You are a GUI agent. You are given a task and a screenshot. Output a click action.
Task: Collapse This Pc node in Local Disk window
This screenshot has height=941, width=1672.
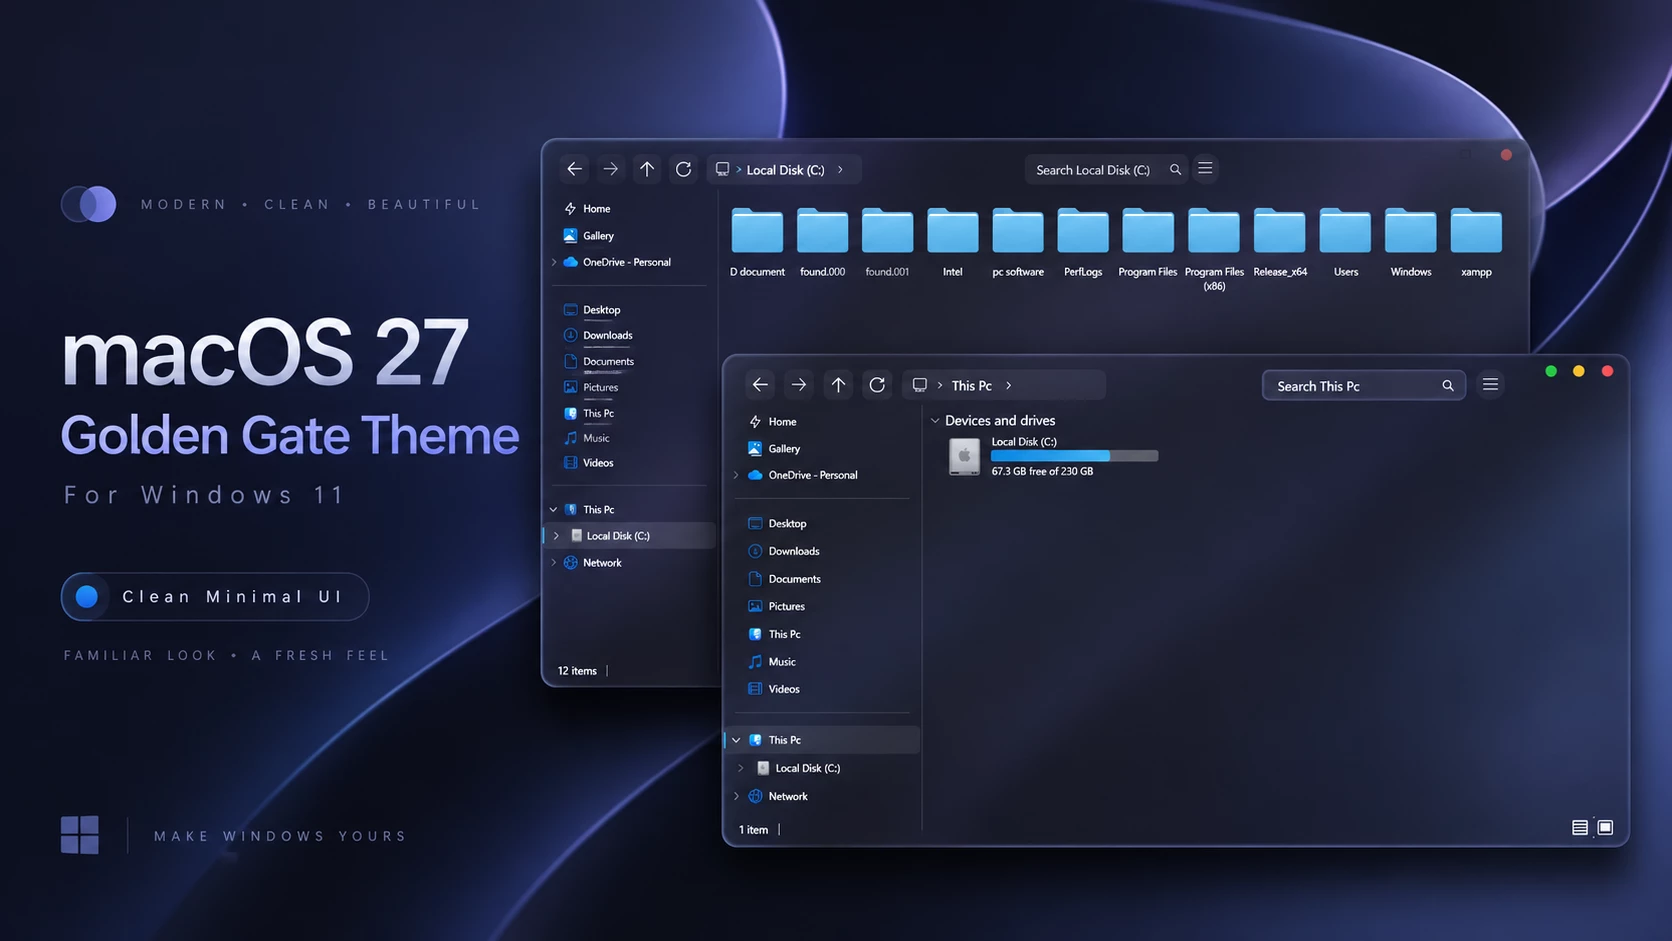tap(554, 509)
